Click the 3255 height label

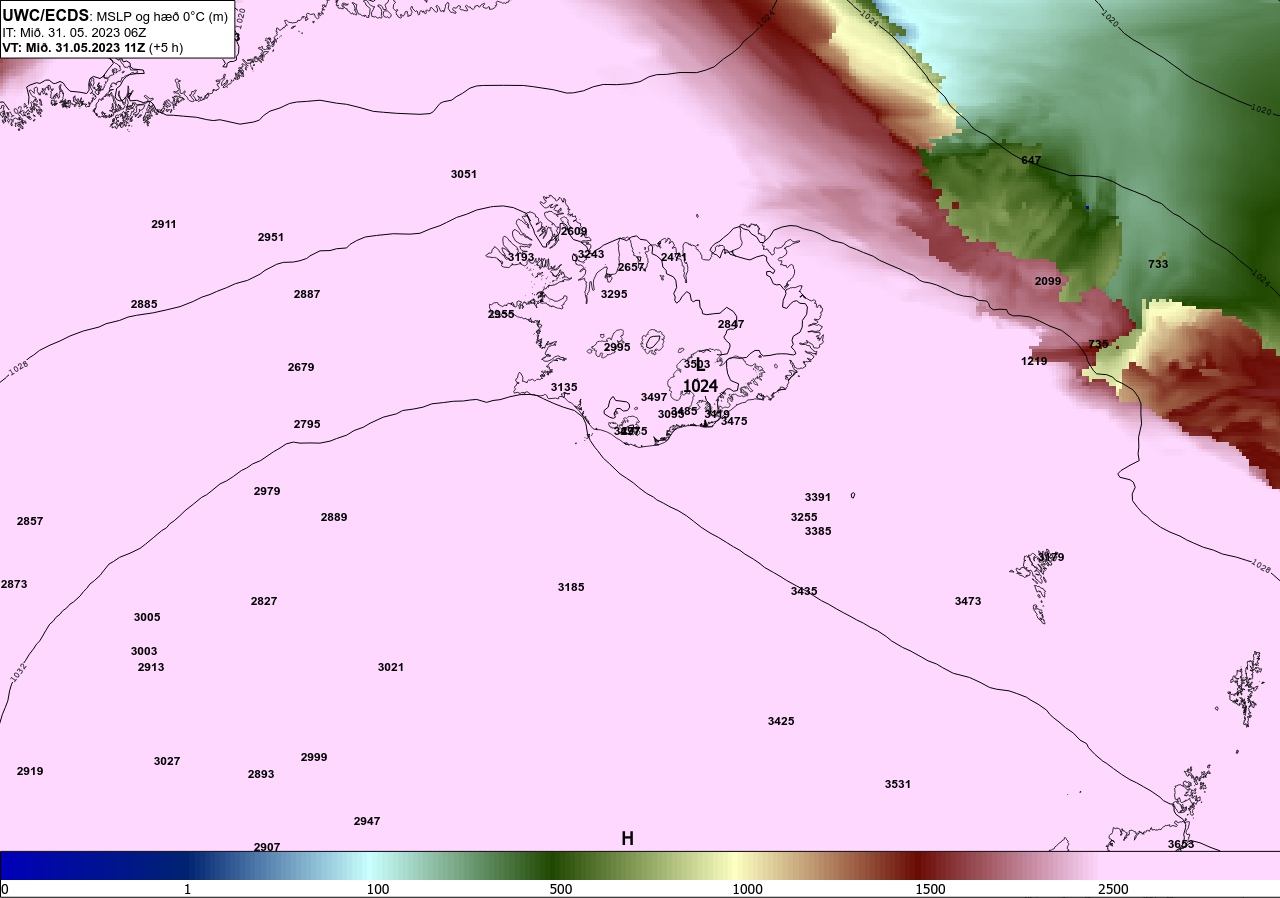click(x=804, y=517)
